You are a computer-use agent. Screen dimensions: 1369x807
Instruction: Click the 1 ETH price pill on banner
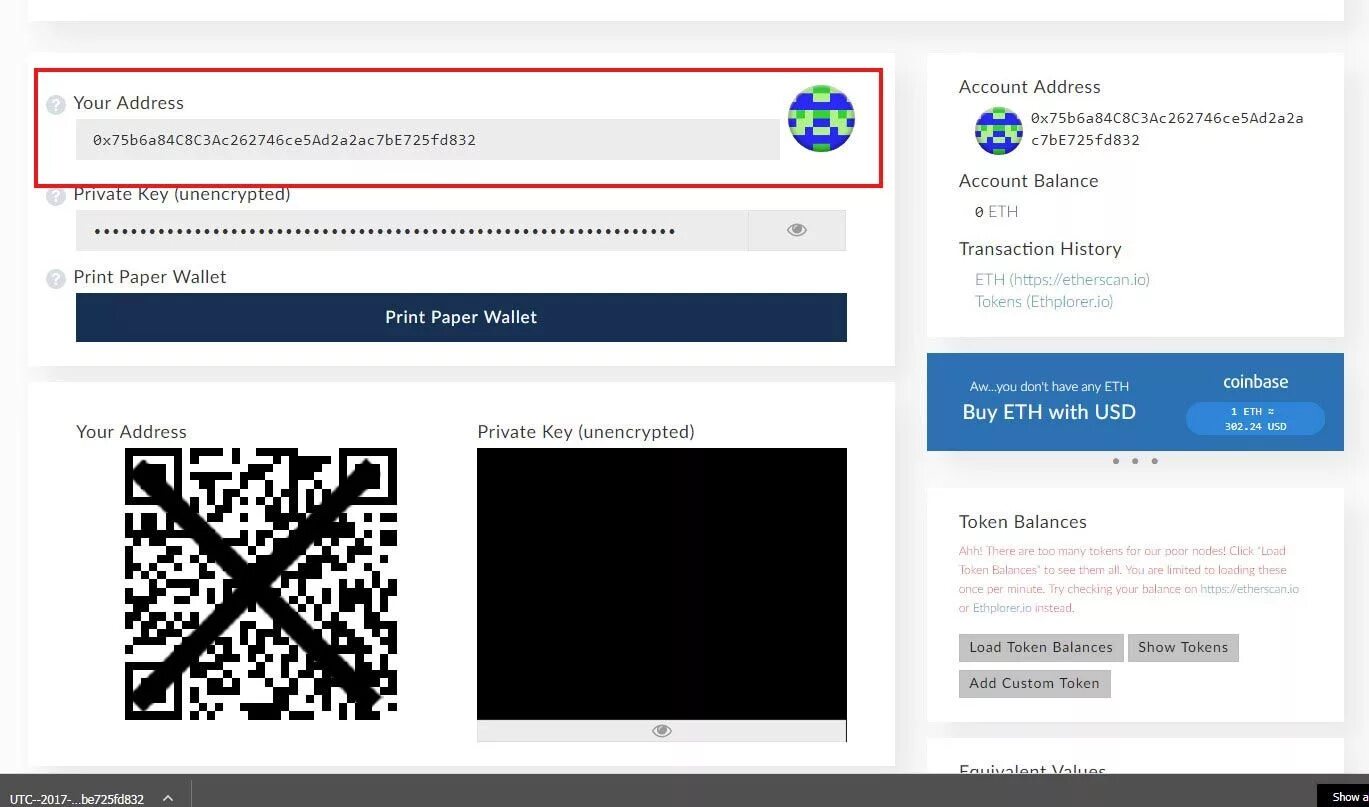coord(1255,419)
